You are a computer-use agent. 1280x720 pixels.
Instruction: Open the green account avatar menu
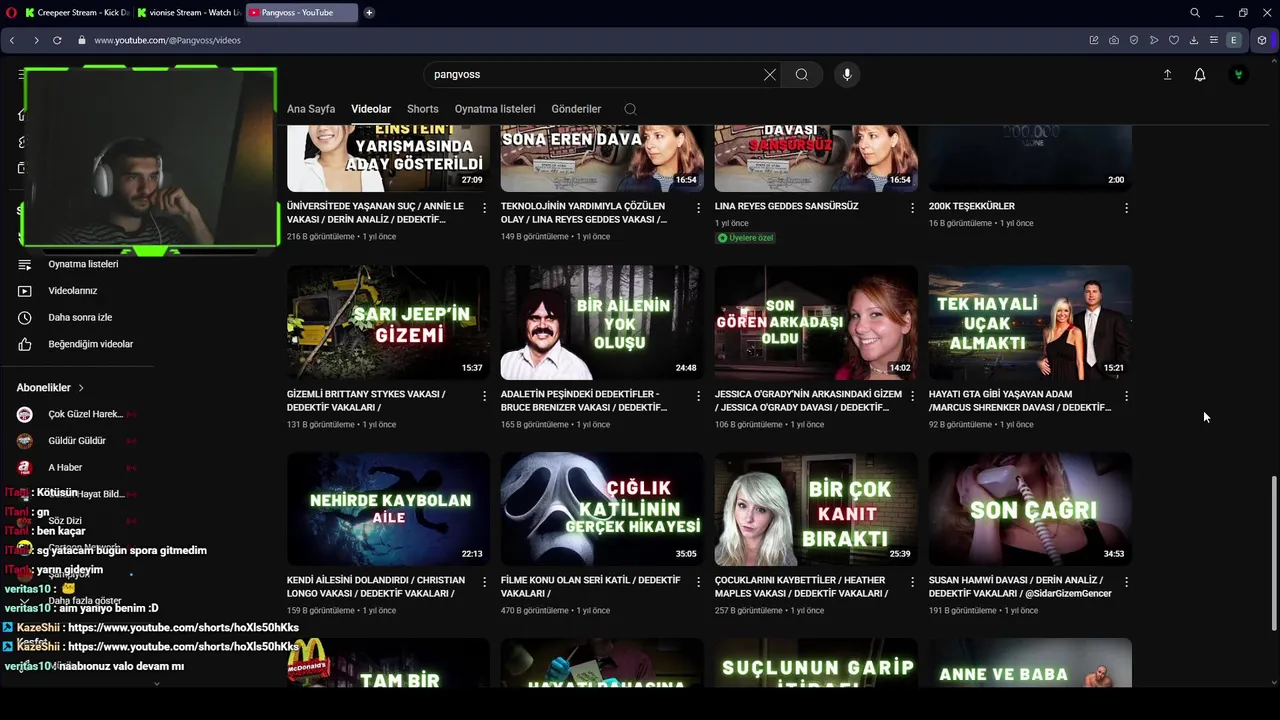pyautogui.click(x=1239, y=74)
